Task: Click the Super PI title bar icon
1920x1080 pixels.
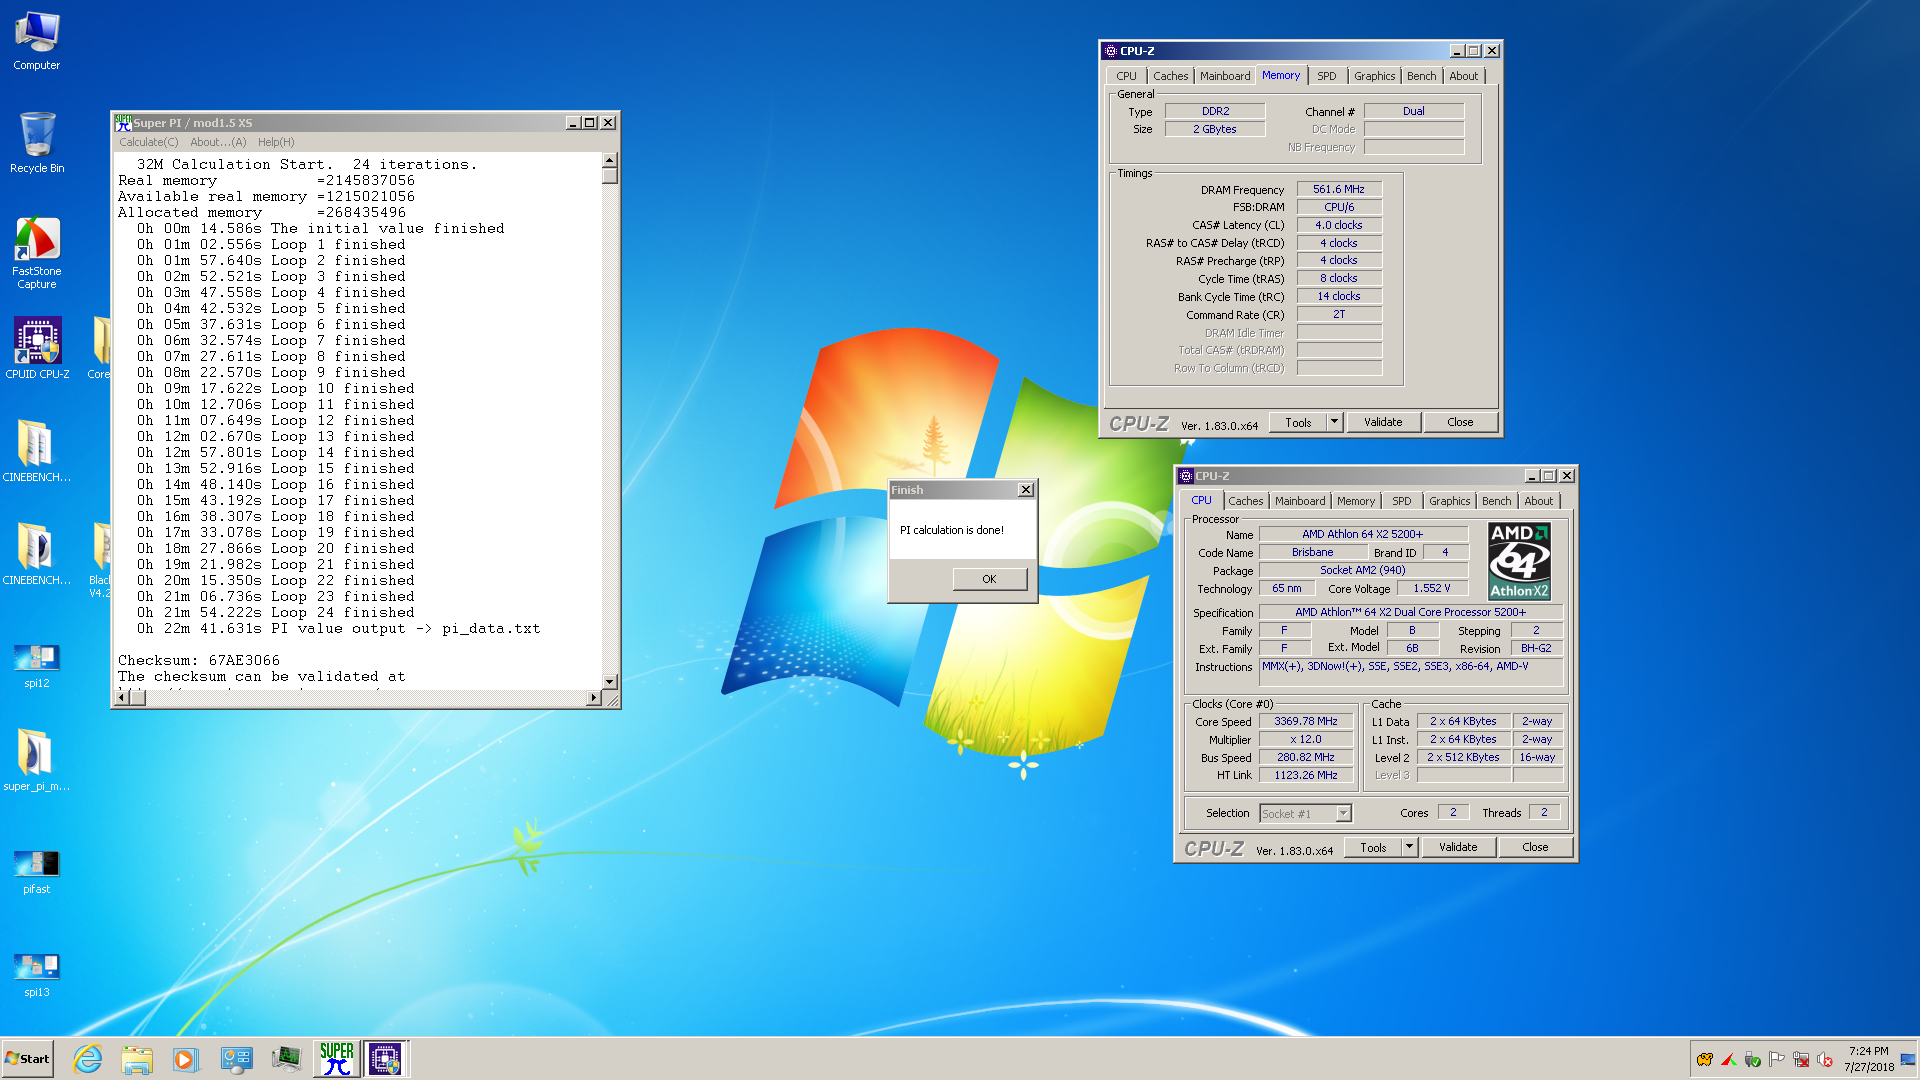Action: [x=123, y=122]
